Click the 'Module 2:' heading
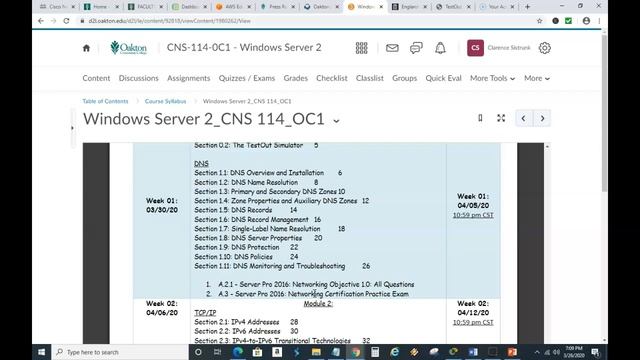The width and height of the screenshot is (640, 360). [318, 304]
